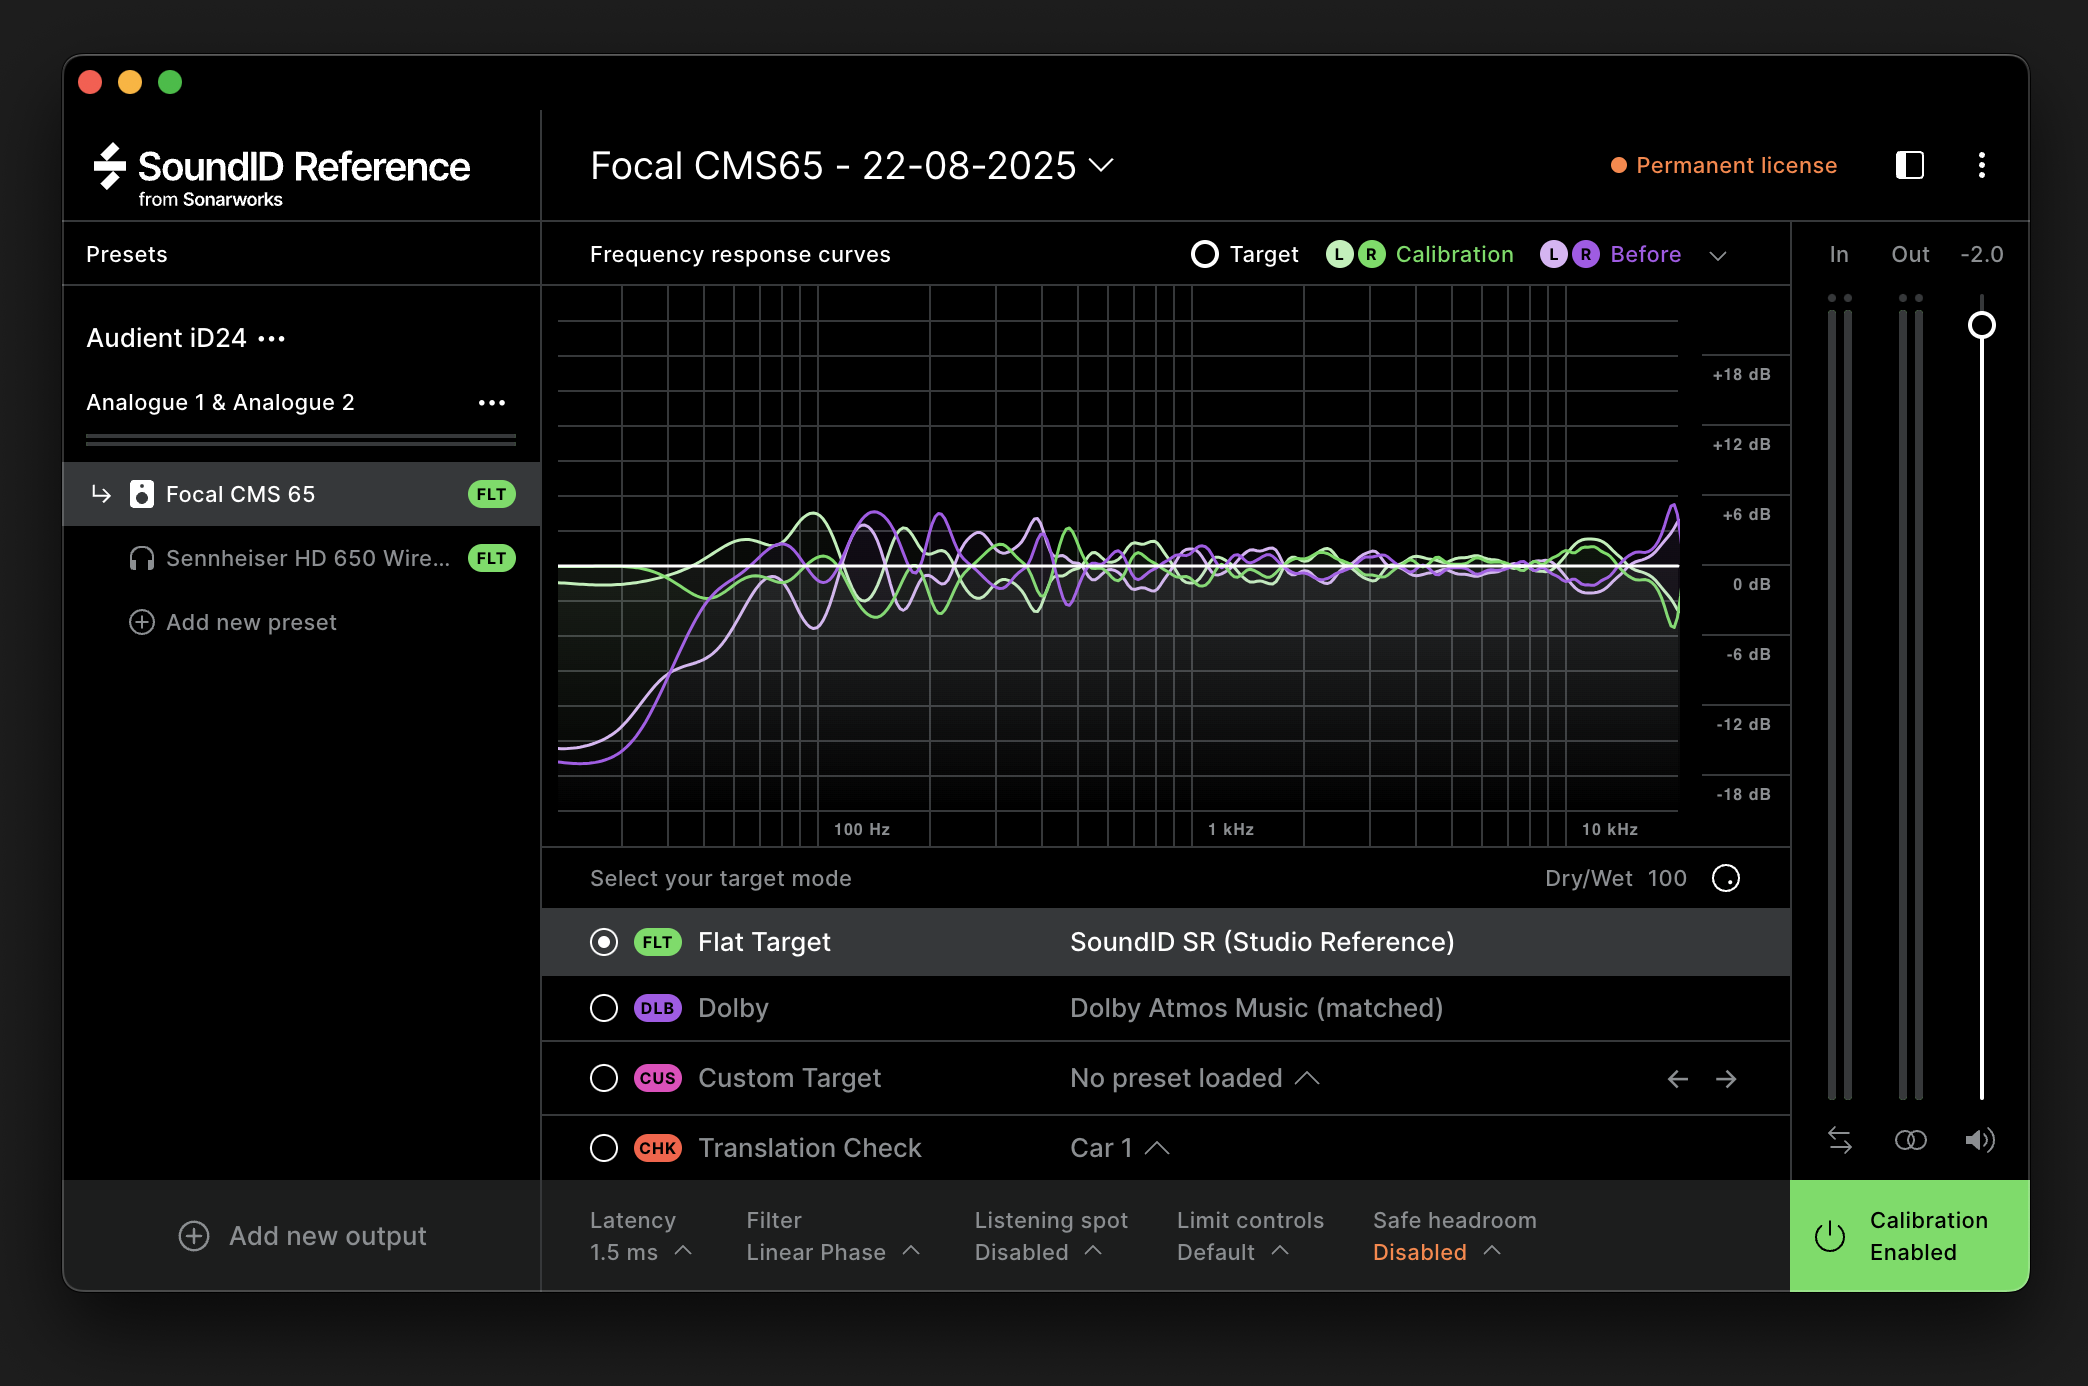Viewport: 2088px width, 1386px height.
Task: Click the Audient iD24 device name
Action: (x=166, y=338)
